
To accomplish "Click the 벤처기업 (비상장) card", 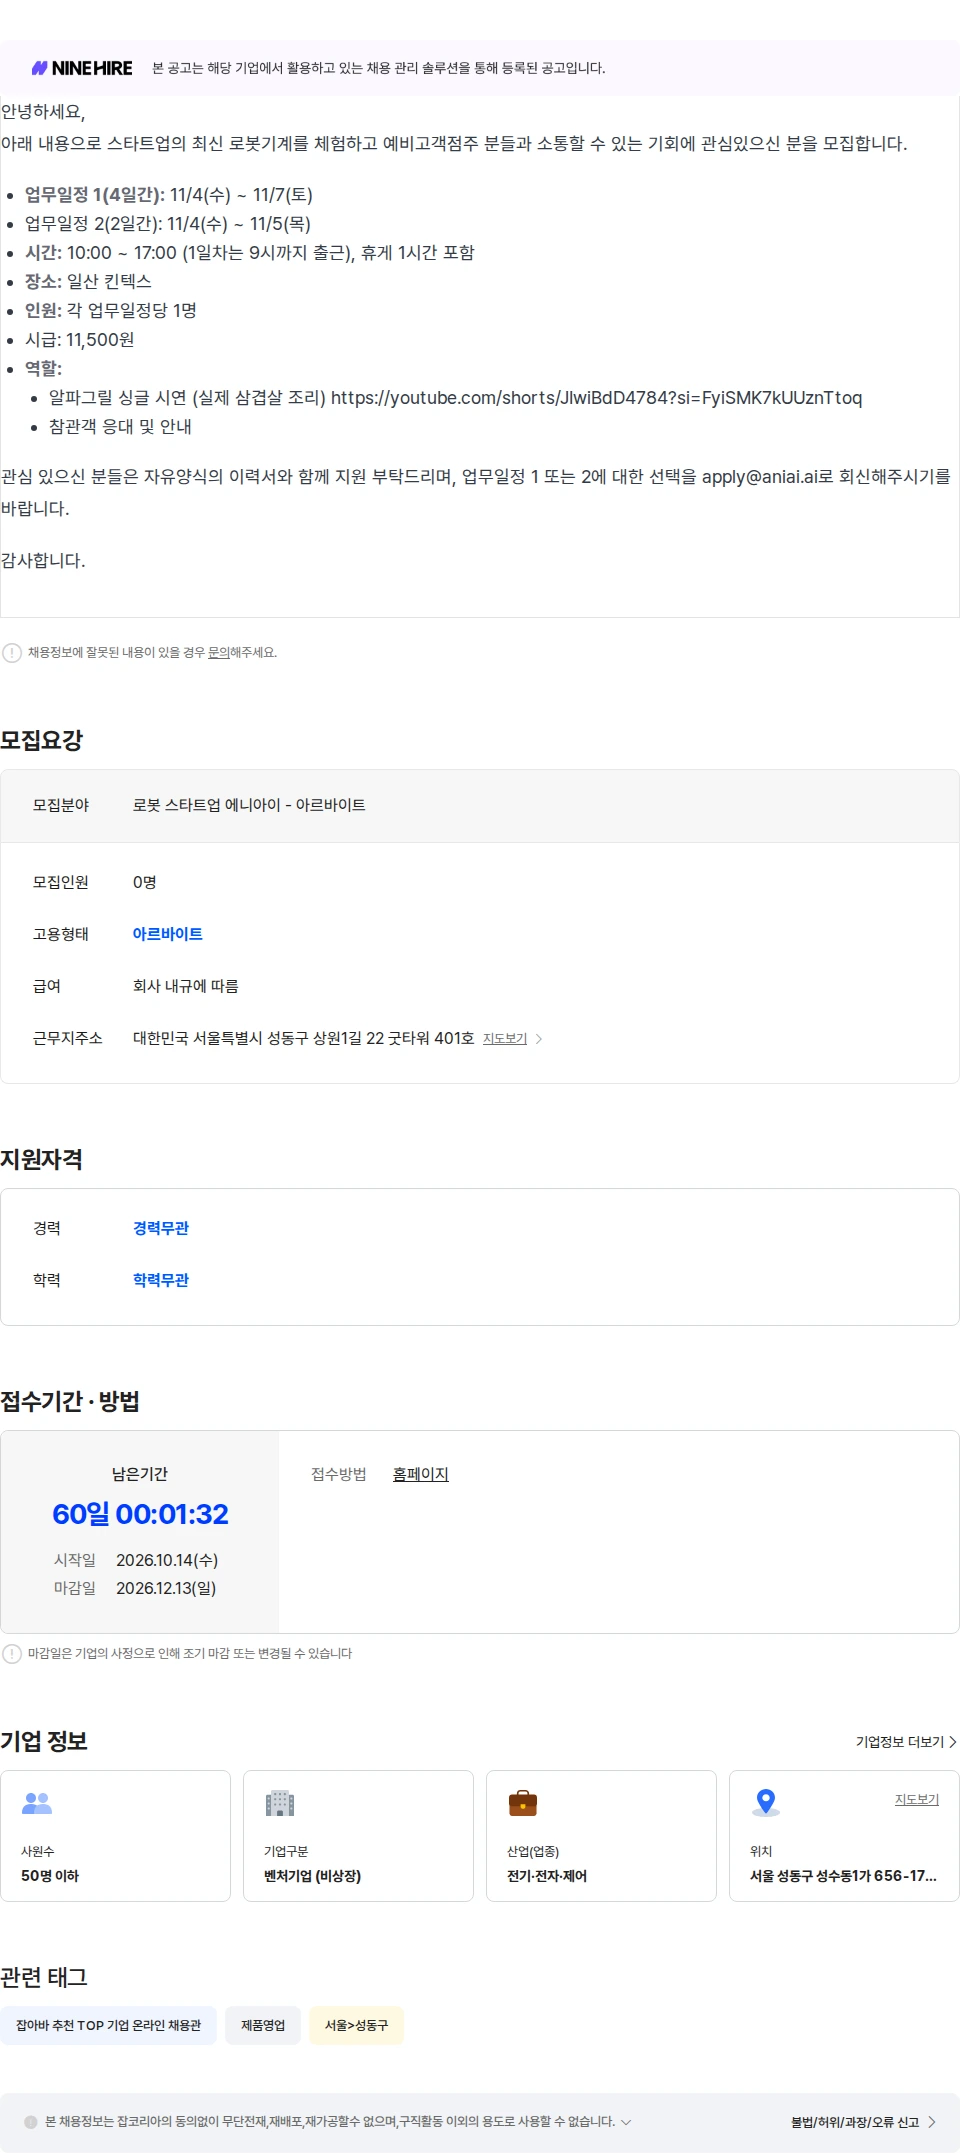I will click(x=358, y=1836).
